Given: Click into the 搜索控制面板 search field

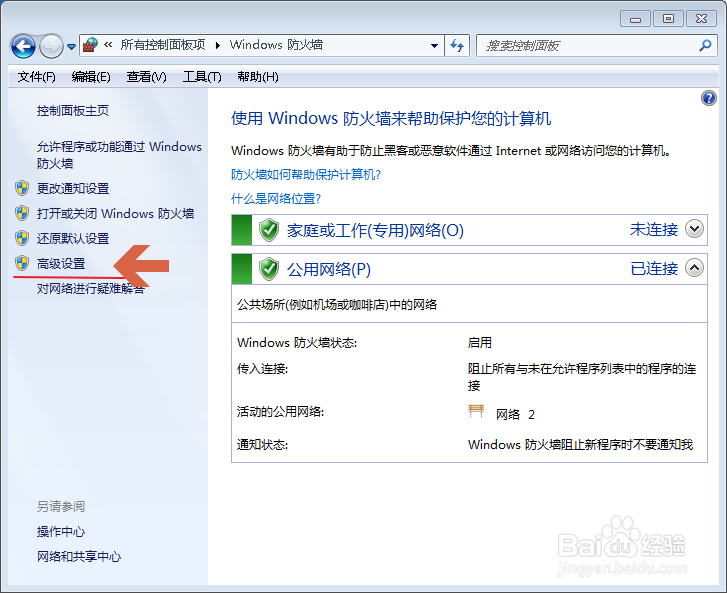Looking at the screenshot, I should click(x=589, y=45).
